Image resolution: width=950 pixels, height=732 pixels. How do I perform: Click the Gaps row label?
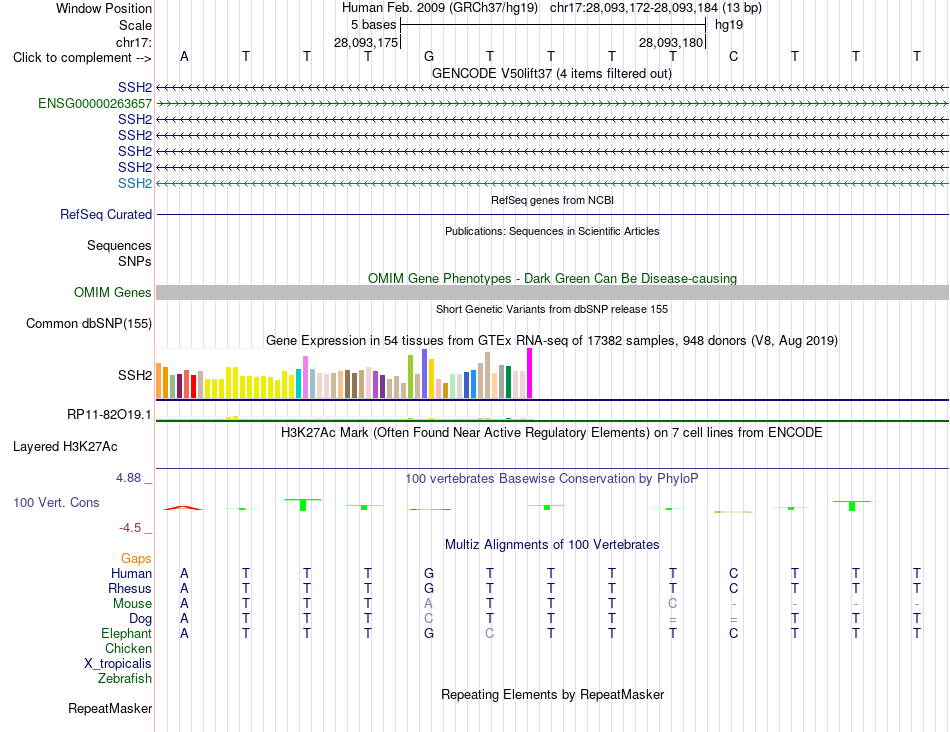pos(136,559)
